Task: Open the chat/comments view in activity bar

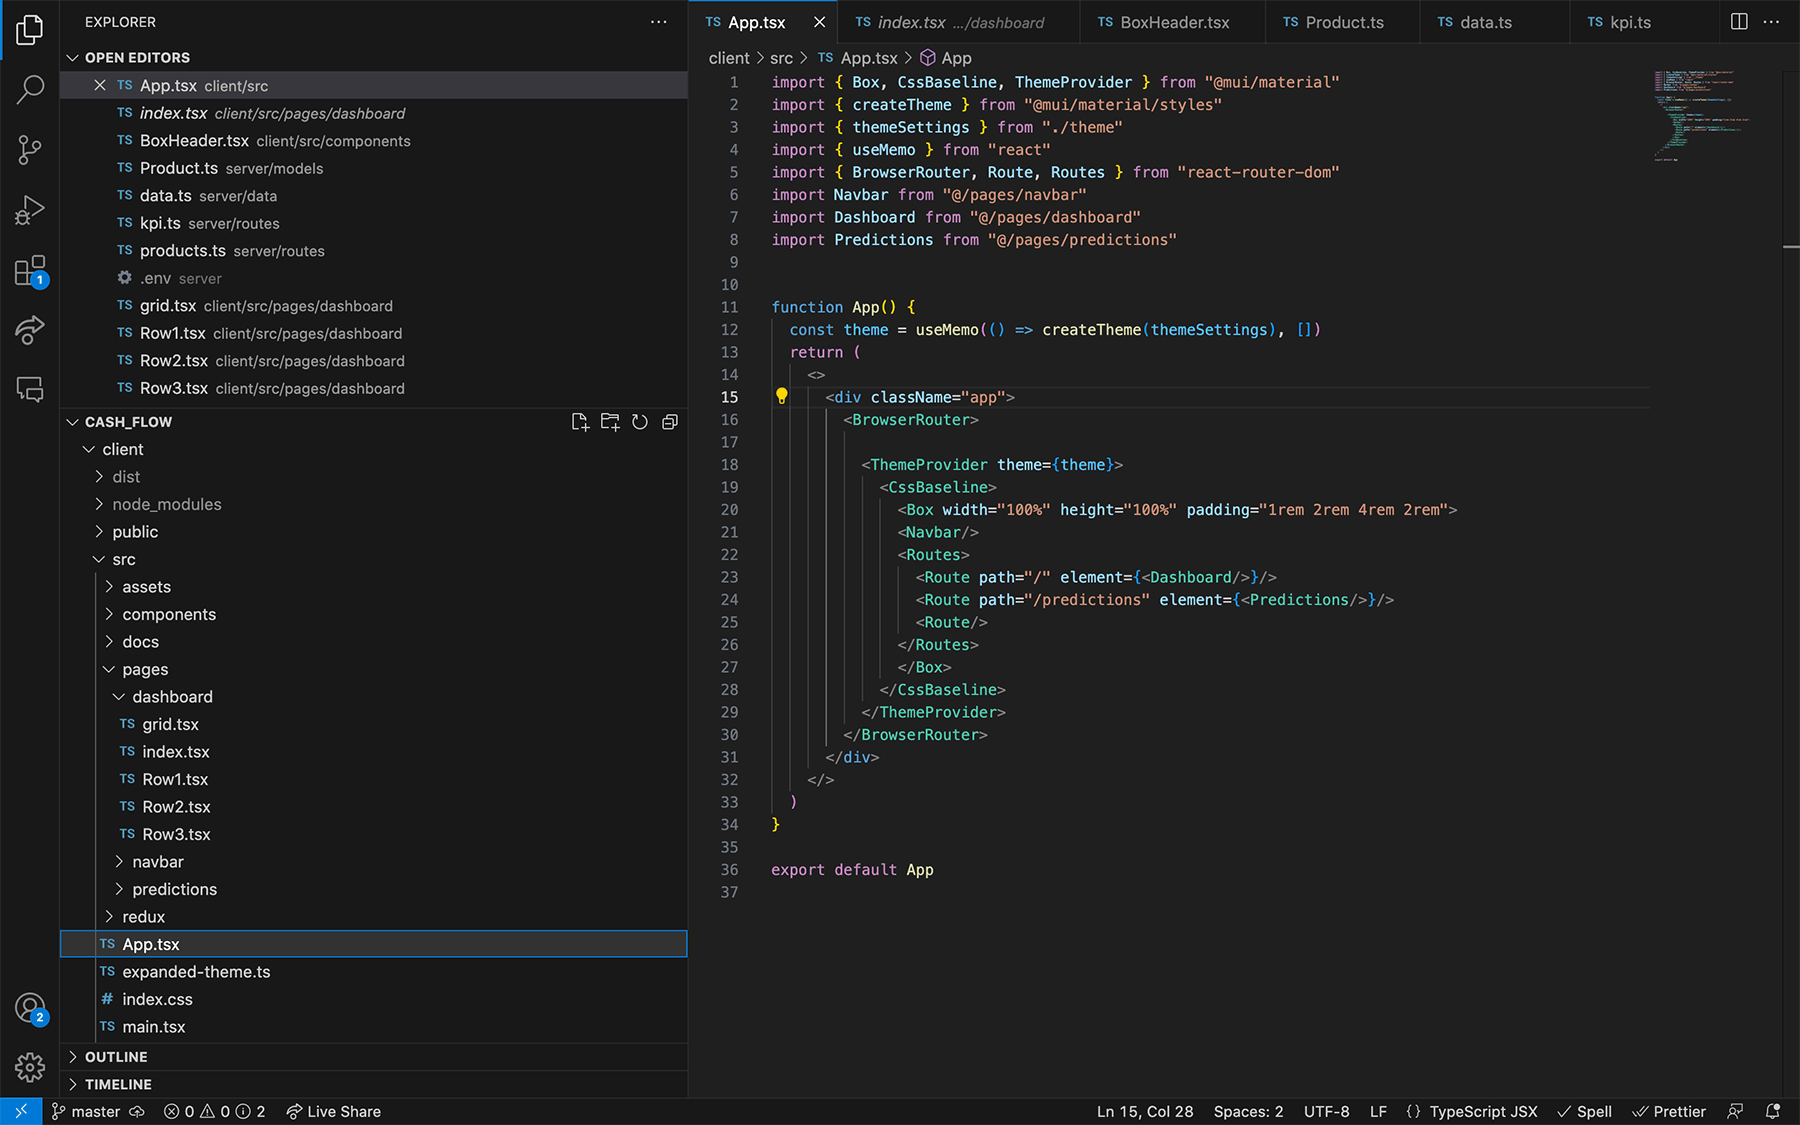Action: [x=30, y=389]
